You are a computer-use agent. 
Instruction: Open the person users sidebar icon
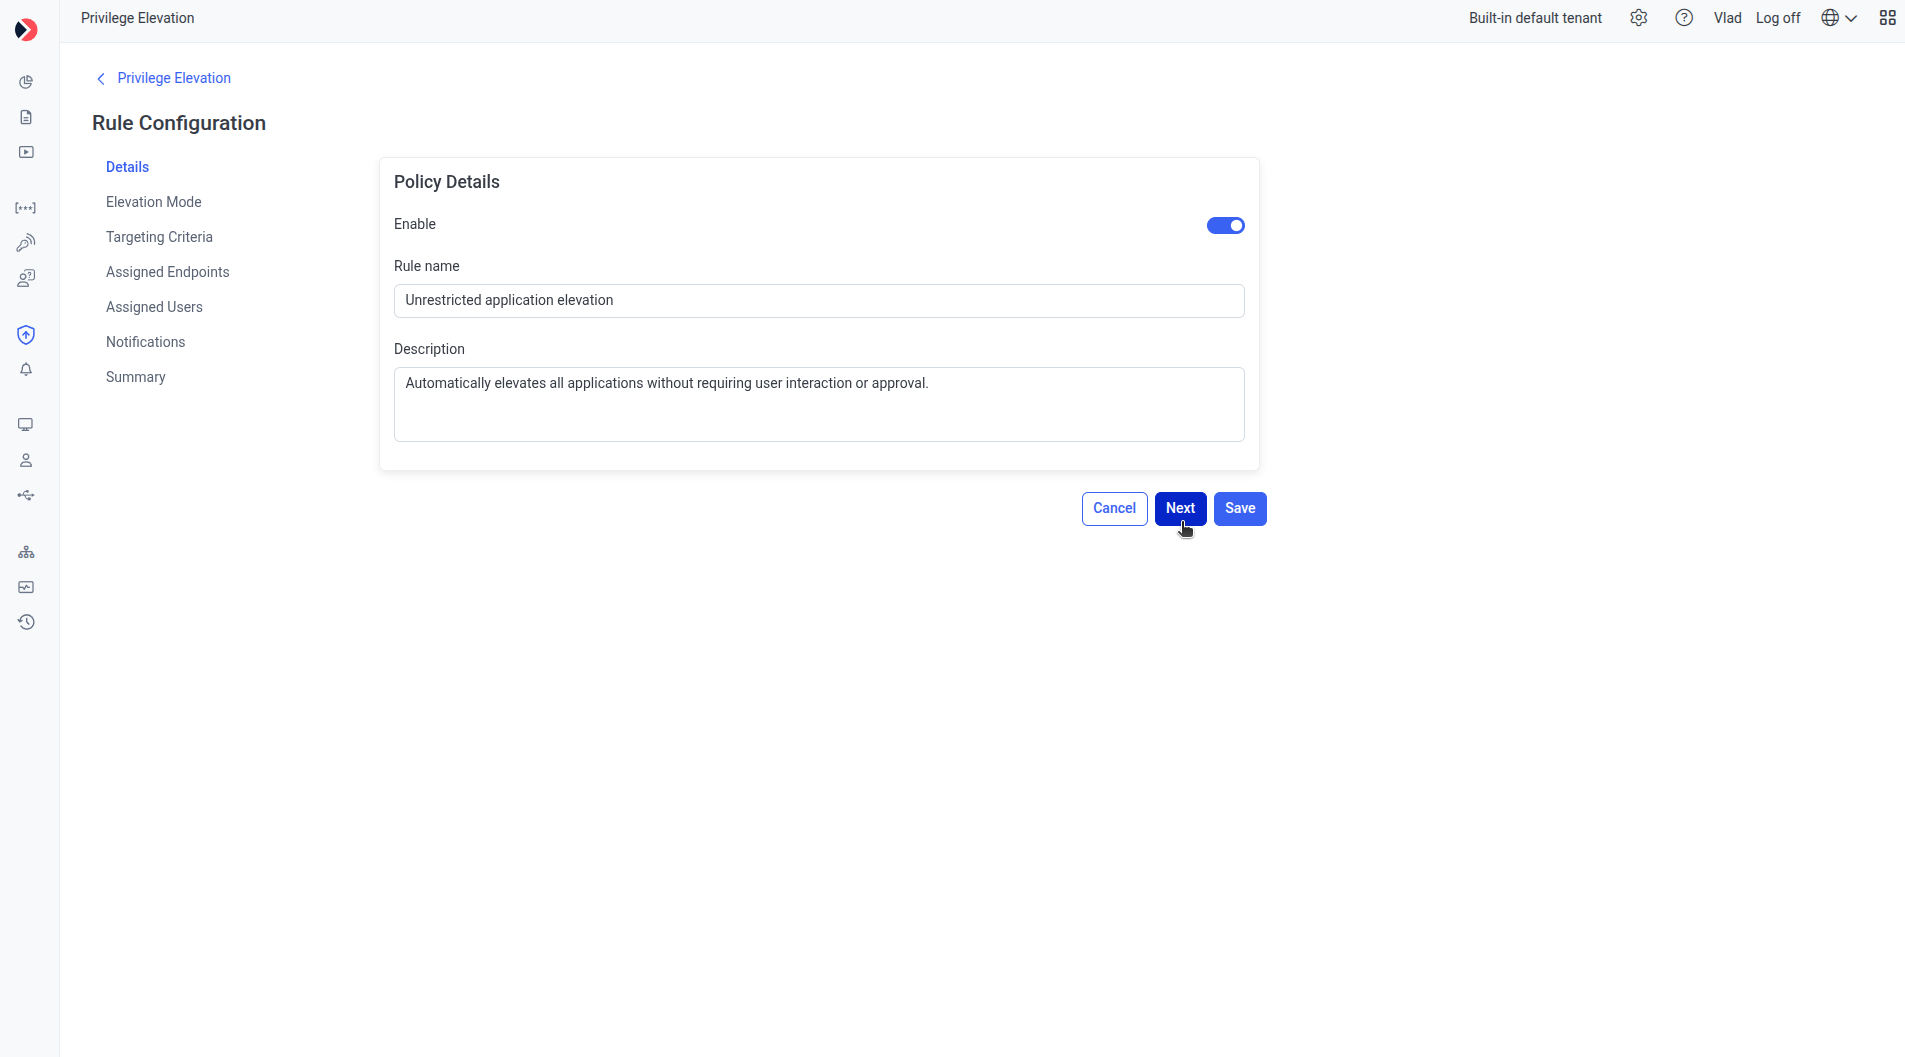pos(26,460)
